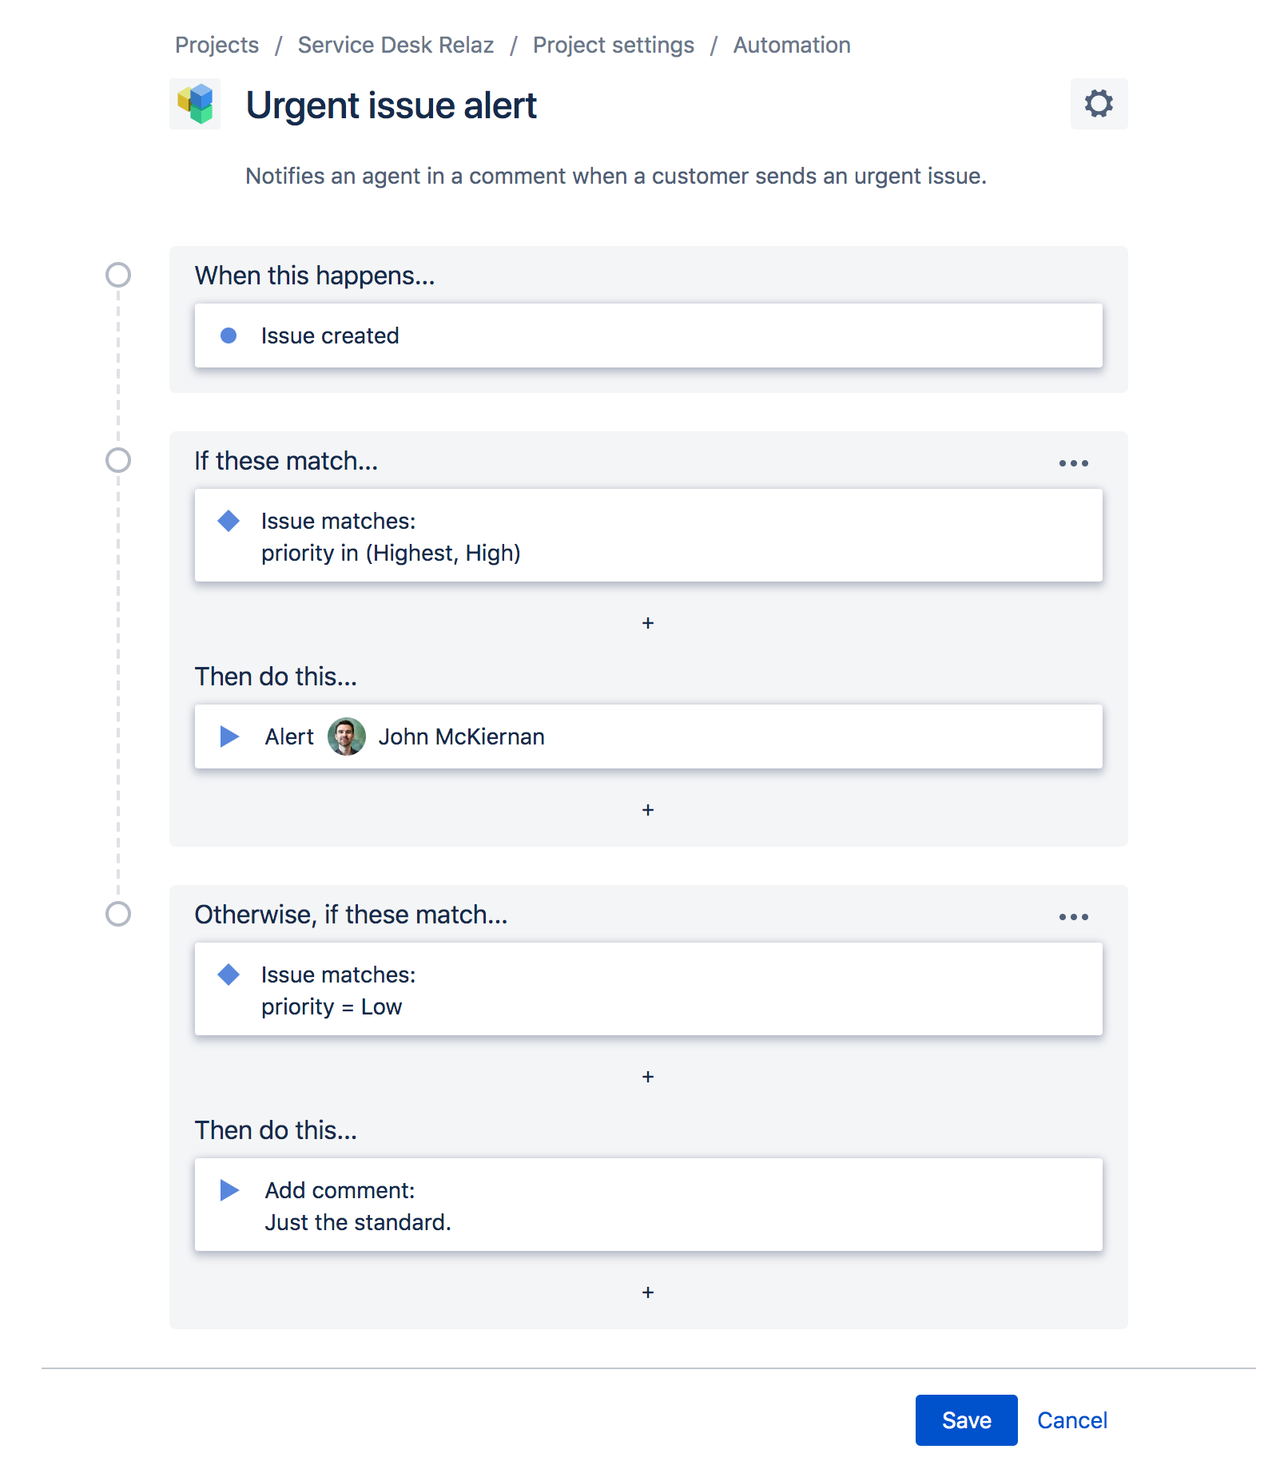Go to Projects breadcrumb
Screen dimensions: 1280x1465
click(x=217, y=45)
